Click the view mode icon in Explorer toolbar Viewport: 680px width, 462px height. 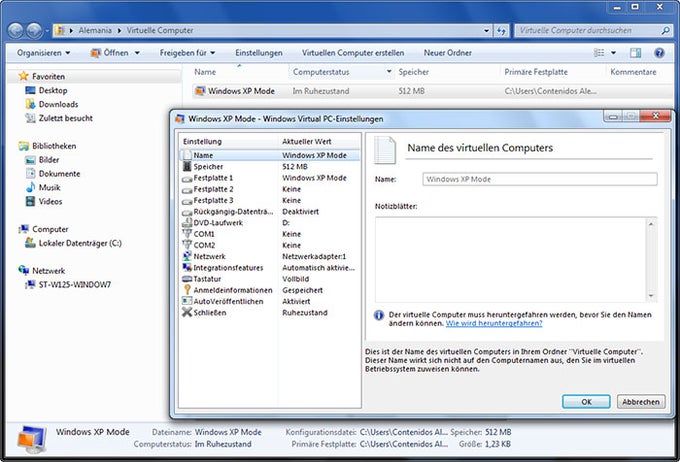pyautogui.click(x=599, y=53)
